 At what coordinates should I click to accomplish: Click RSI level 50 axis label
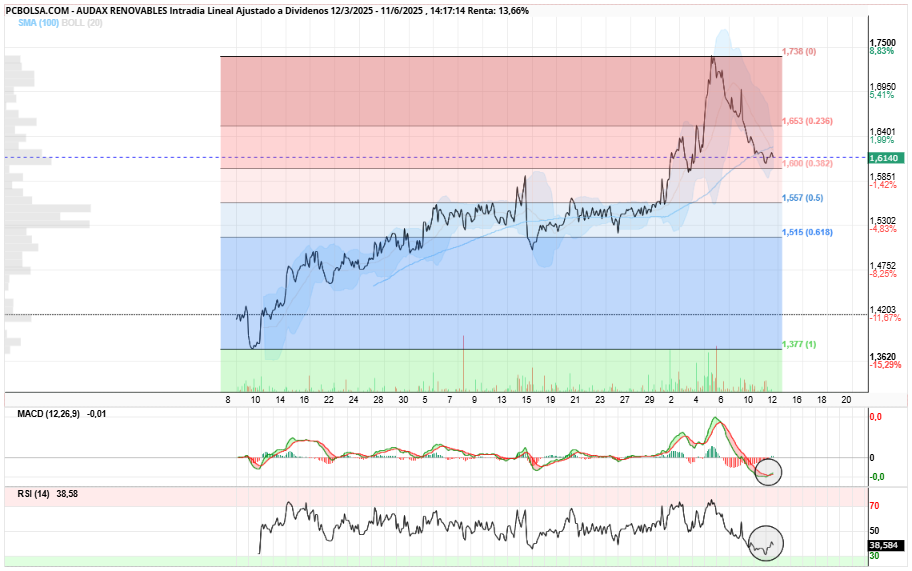coord(874,530)
